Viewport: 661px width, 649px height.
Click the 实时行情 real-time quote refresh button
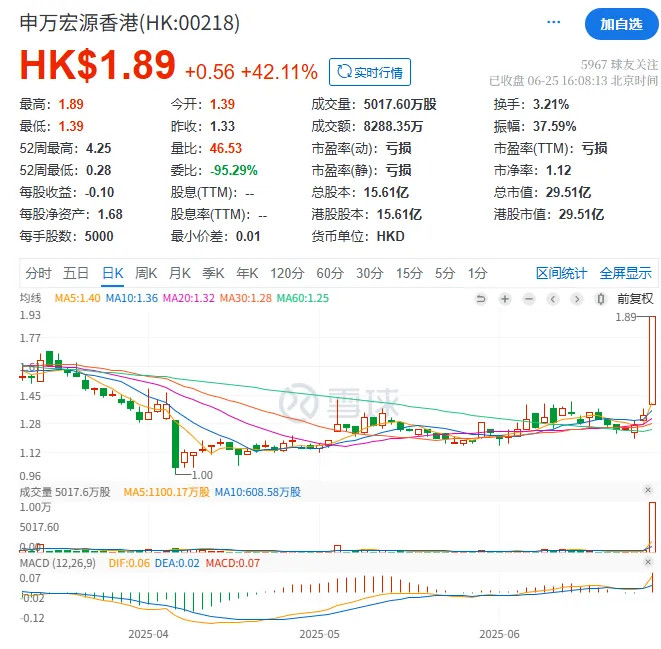(370, 72)
